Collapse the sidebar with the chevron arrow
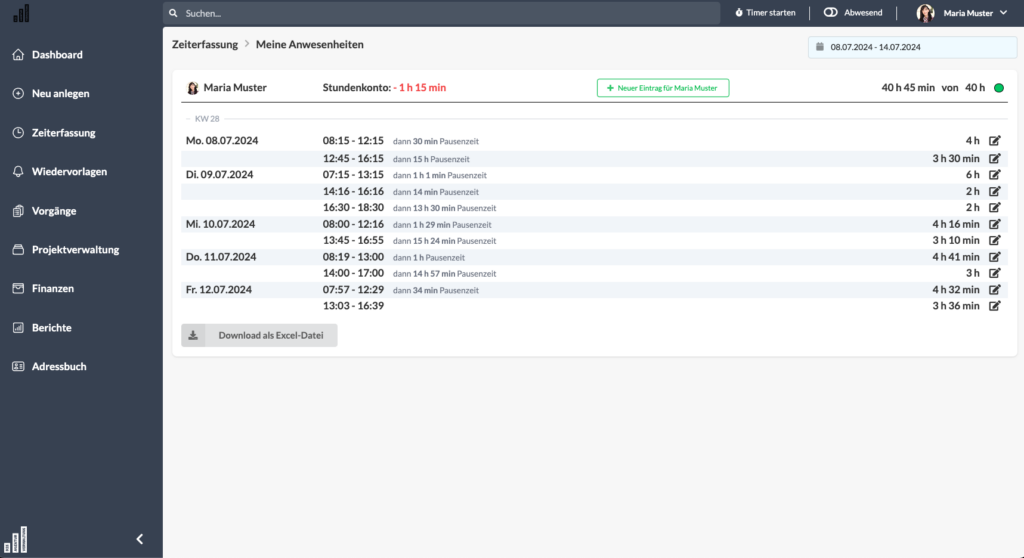Image resolution: width=1024 pixels, height=558 pixels. click(x=139, y=539)
